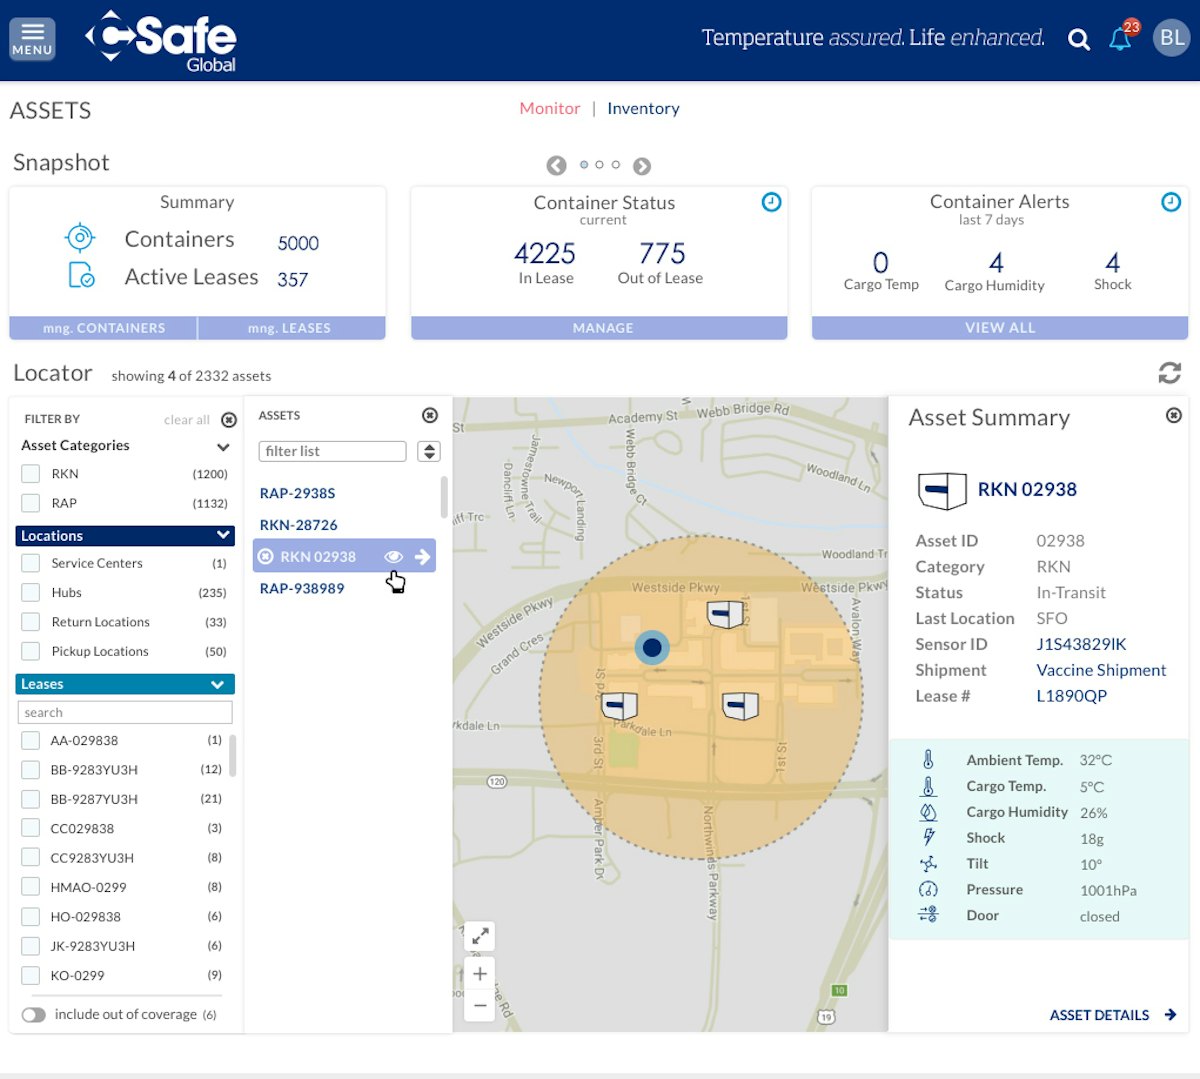Refresh the Locator using the refresh icon
The height and width of the screenshot is (1079, 1200).
coord(1170,373)
